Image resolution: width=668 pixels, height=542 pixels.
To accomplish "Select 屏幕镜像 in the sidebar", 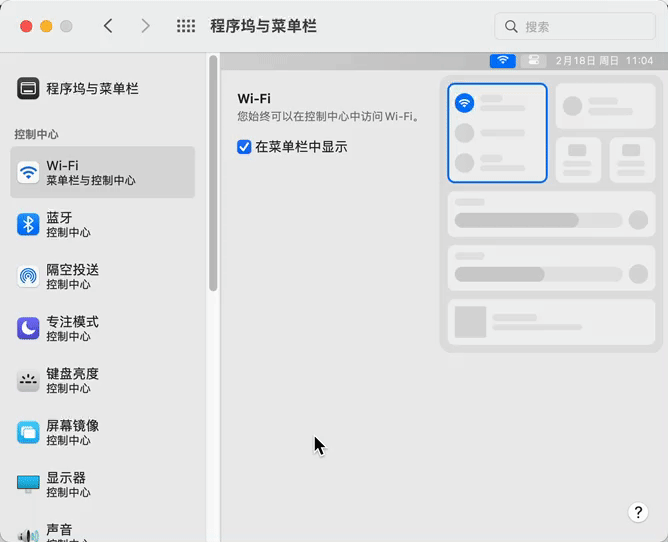I will [103, 432].
